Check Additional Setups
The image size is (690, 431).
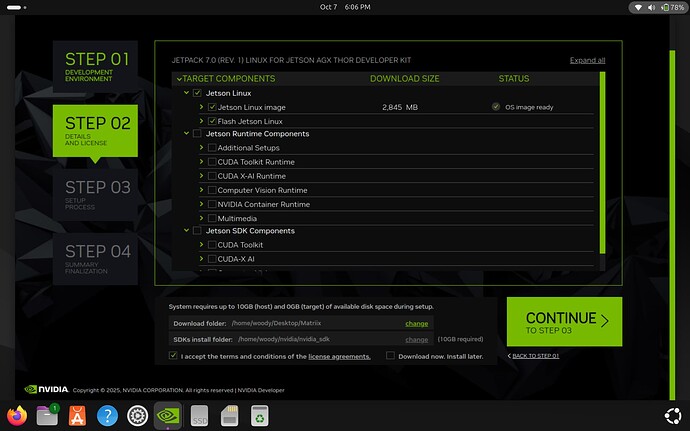click(212, 147)
